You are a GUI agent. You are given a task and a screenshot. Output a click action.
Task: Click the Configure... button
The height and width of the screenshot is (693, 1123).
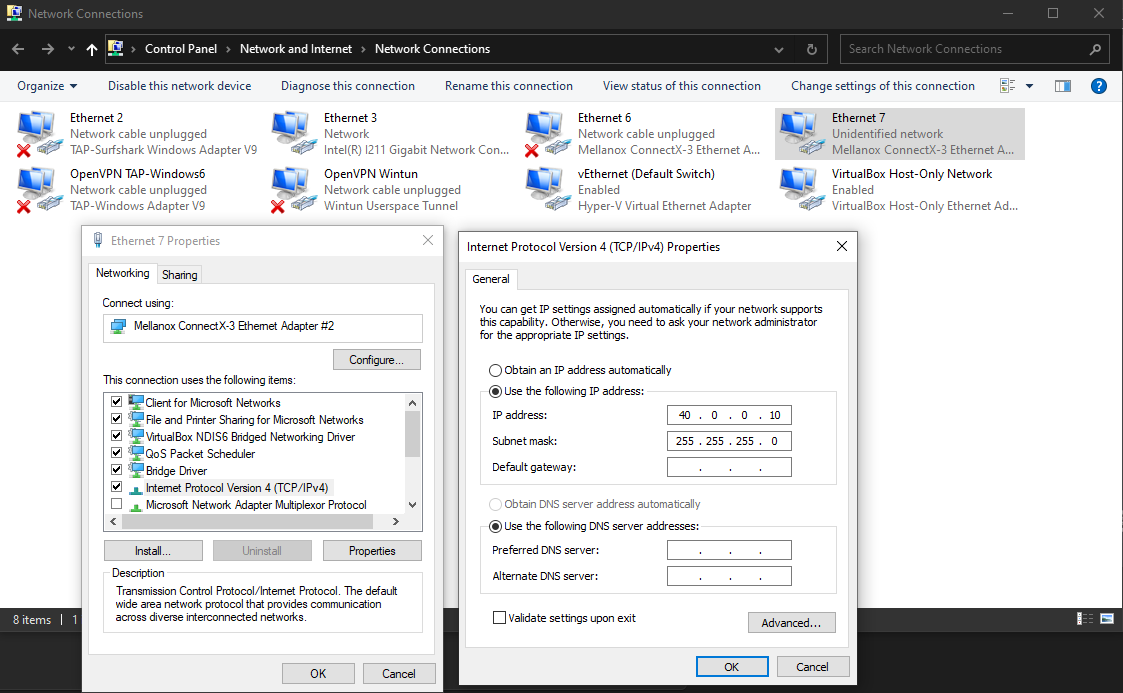pos(377,360)
